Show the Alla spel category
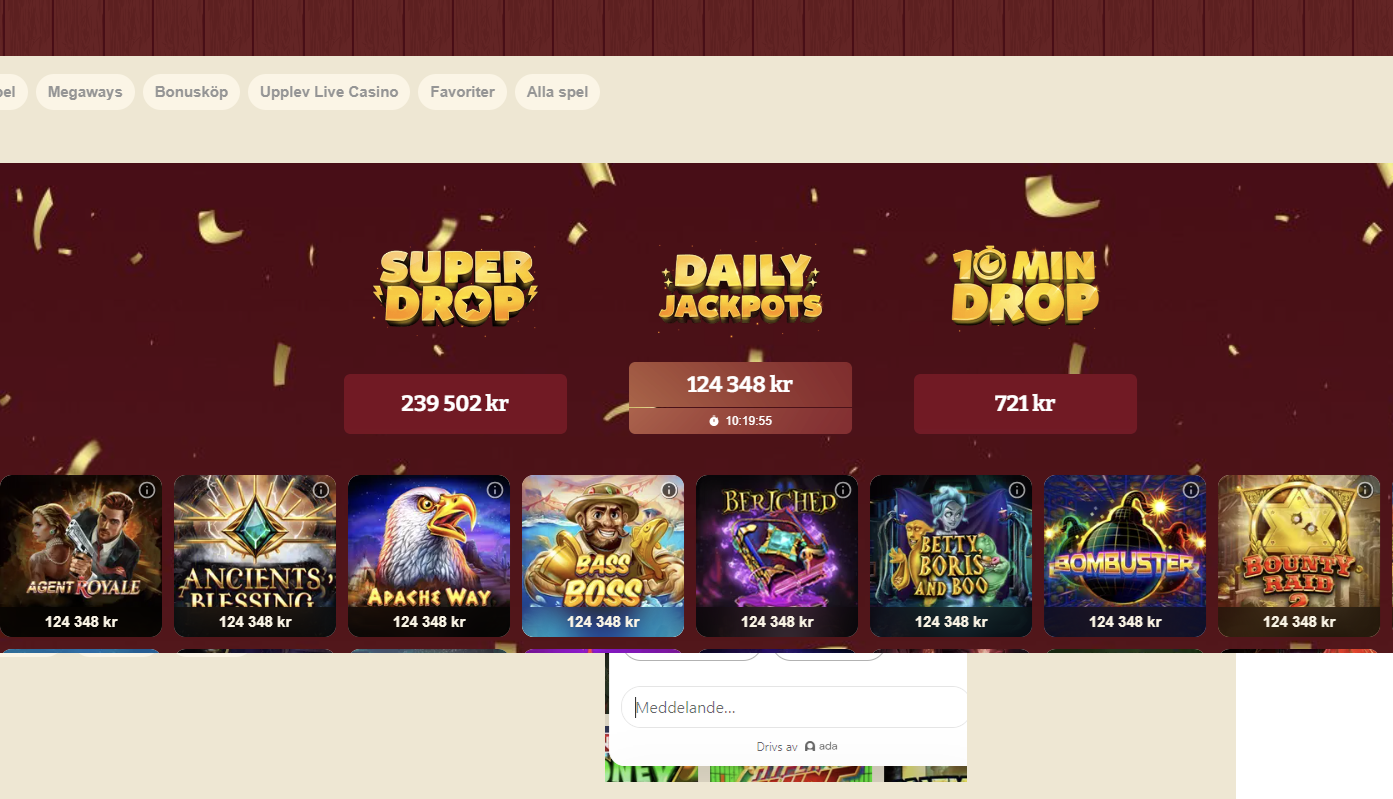Image resolution: width=1393 pixels, height=799 pixels. click(x=557, y=92)
